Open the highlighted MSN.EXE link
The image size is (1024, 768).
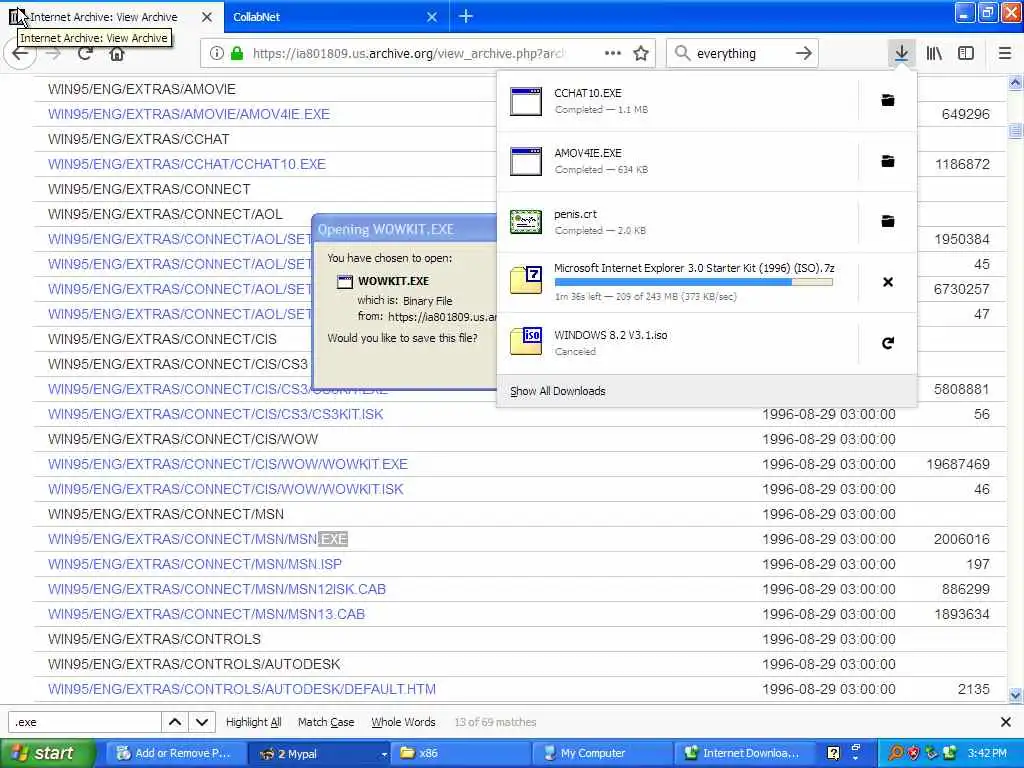tap(197, 539)
